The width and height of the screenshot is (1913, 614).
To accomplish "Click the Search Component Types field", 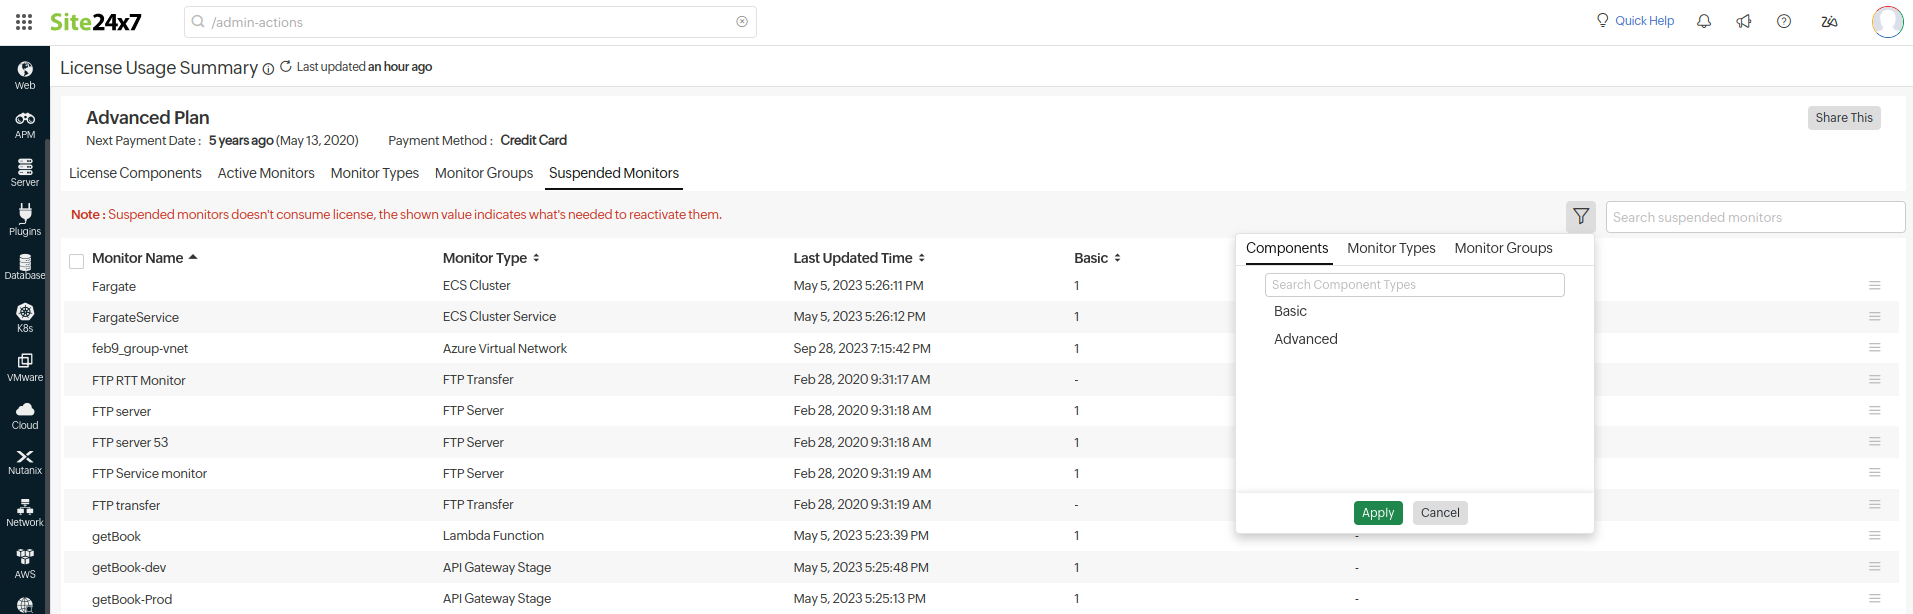I will pos(1414,285).
